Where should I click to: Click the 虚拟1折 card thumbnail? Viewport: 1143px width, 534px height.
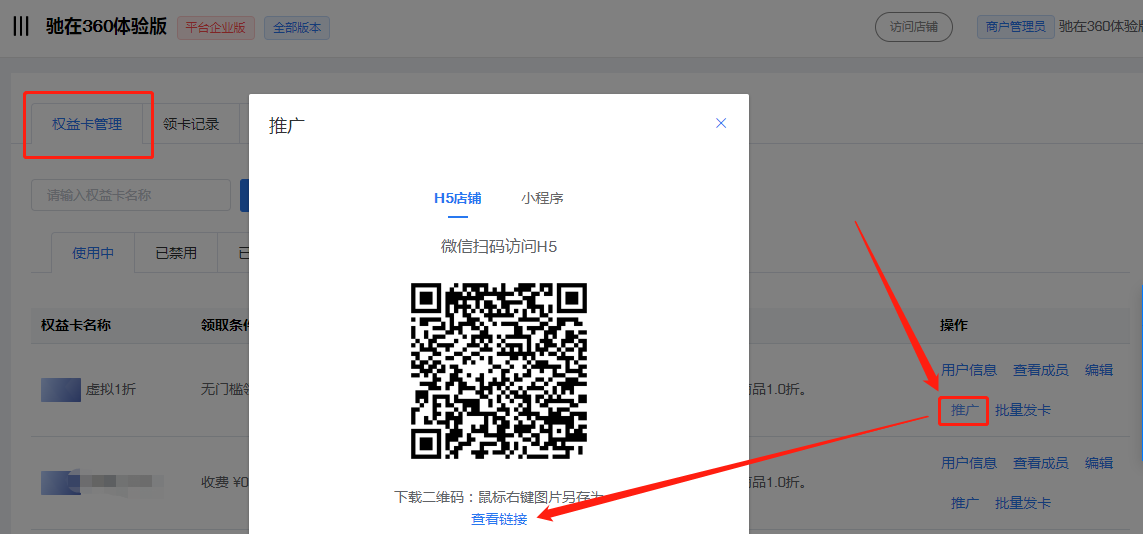click(61, 390)
